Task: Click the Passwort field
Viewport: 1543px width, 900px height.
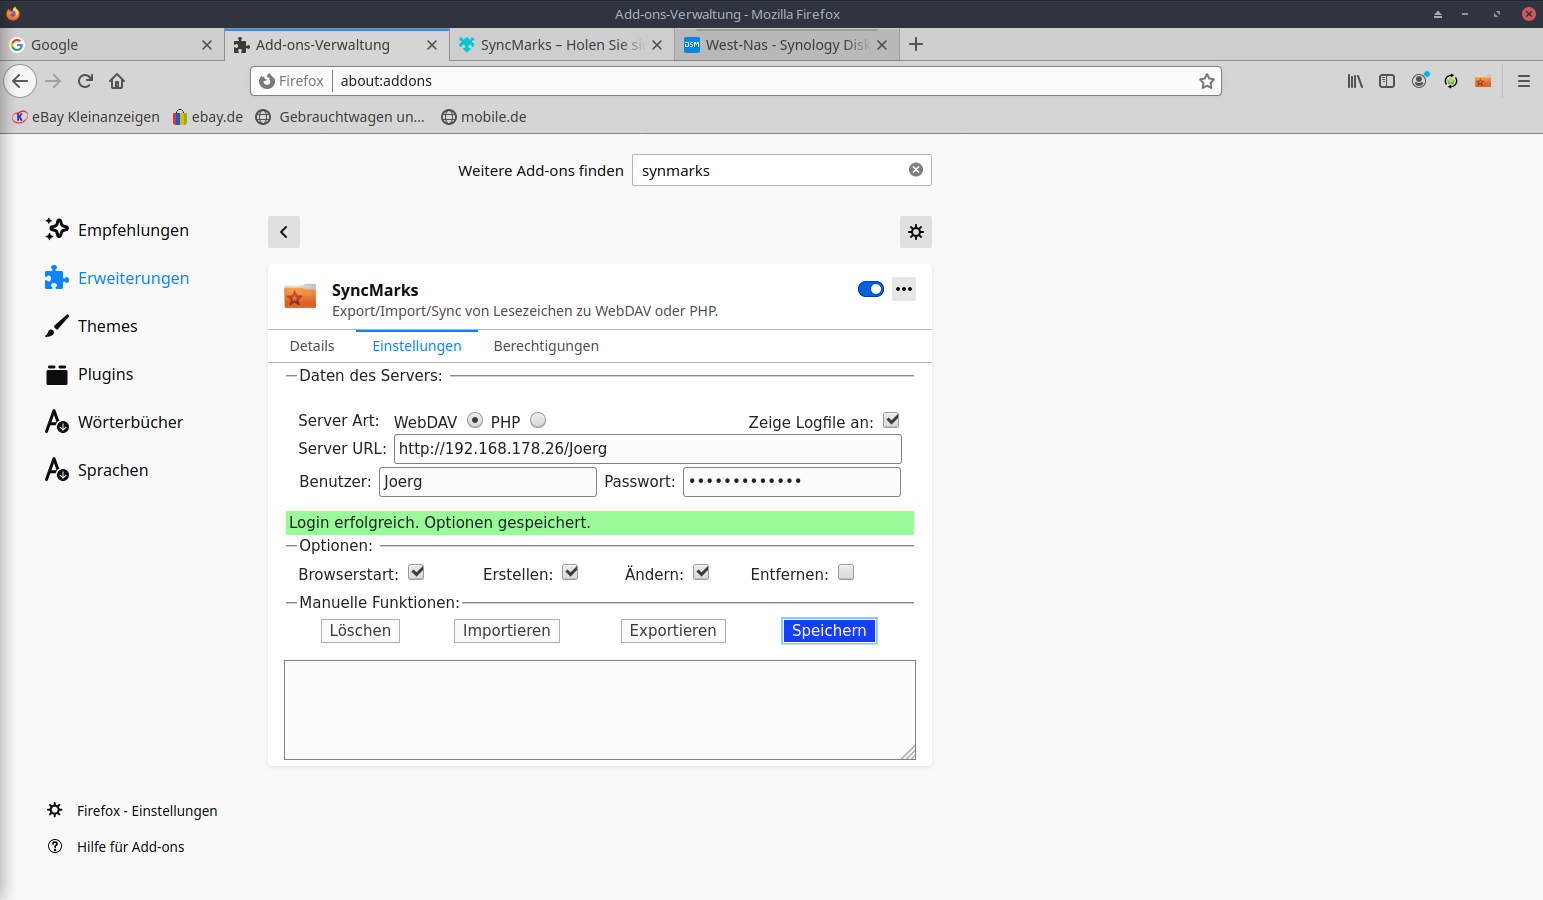Action: [x=792, y=482]
